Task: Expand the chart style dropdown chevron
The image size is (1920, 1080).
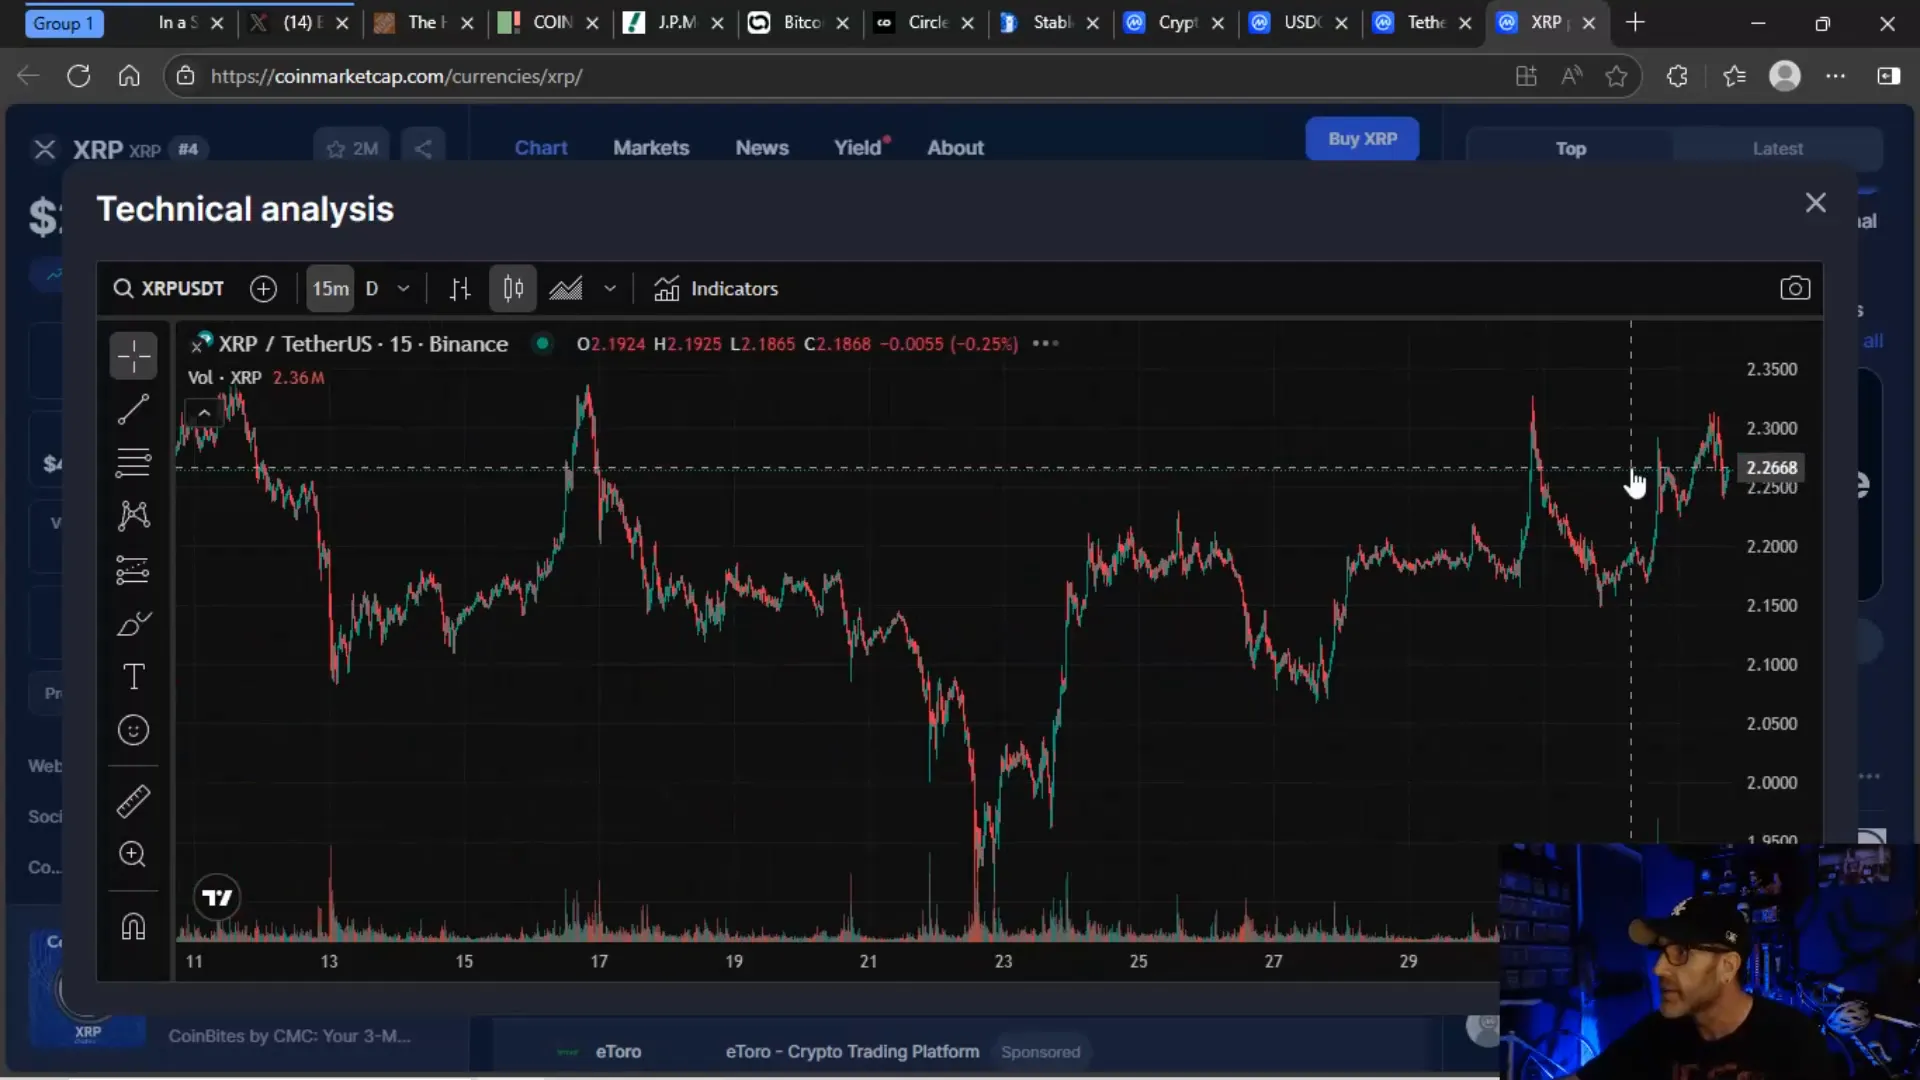Action: tap(610, 289)
